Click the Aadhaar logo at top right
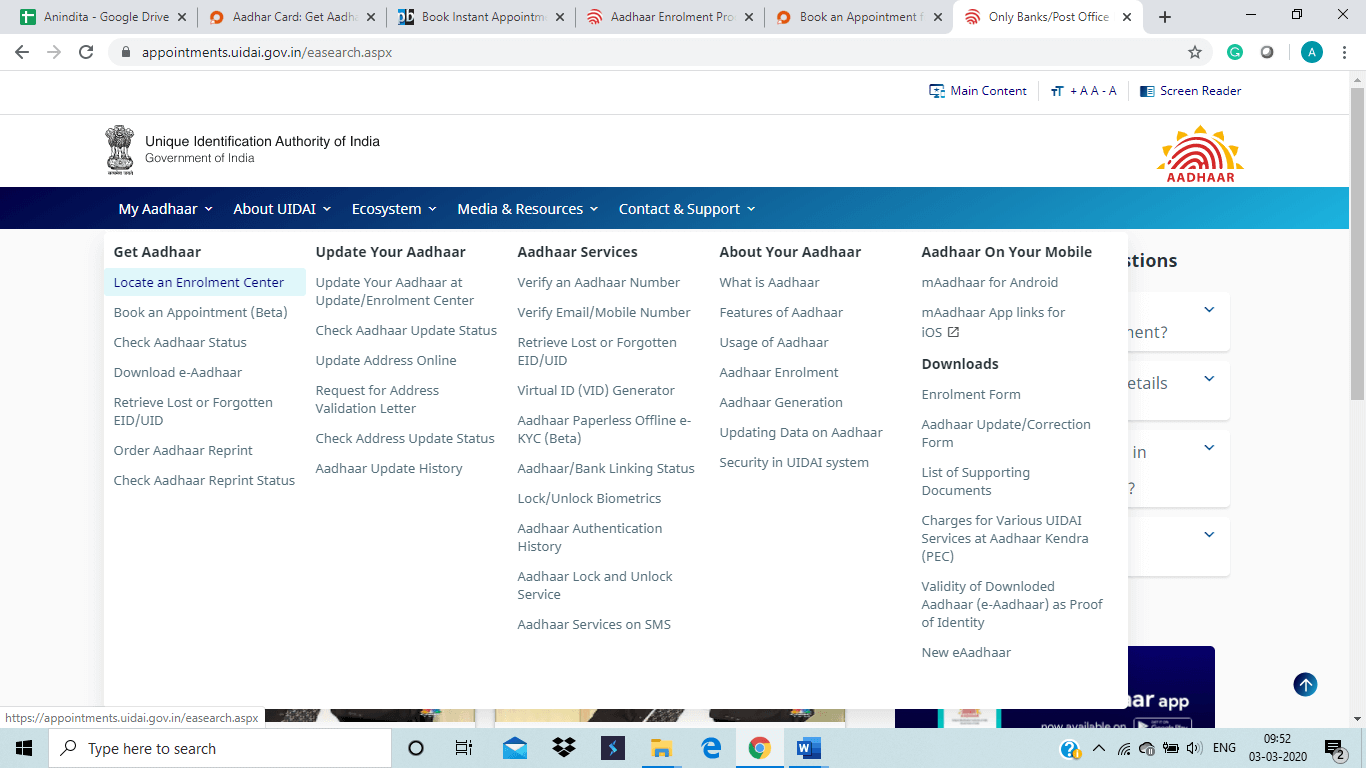 (x=1200, y=154)
